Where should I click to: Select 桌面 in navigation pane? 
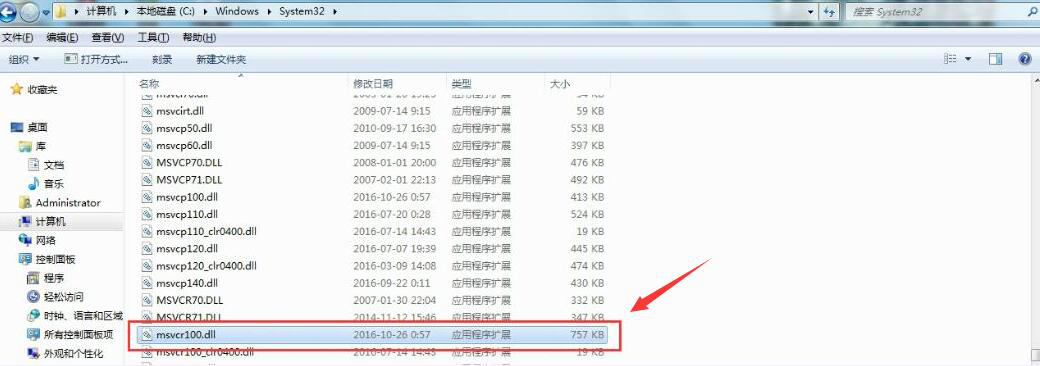[x=37, y=127]
